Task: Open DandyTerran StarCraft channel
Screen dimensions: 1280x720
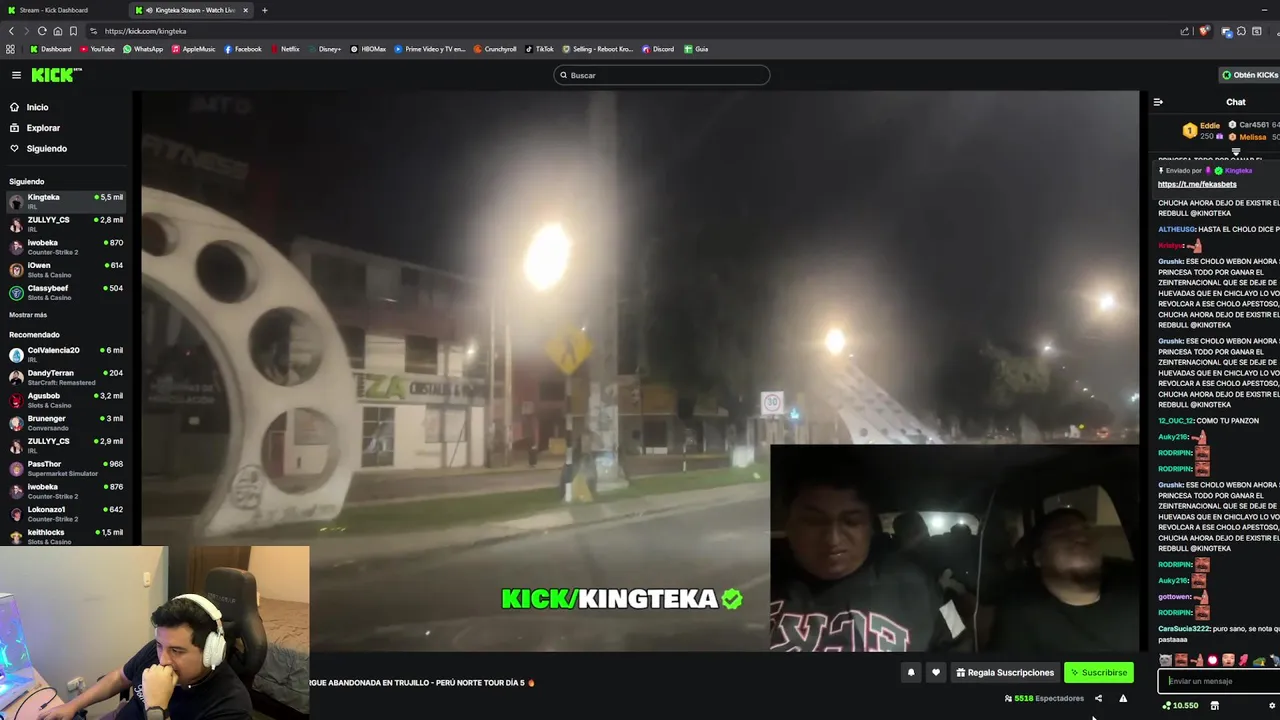Action: coord(66,377)
